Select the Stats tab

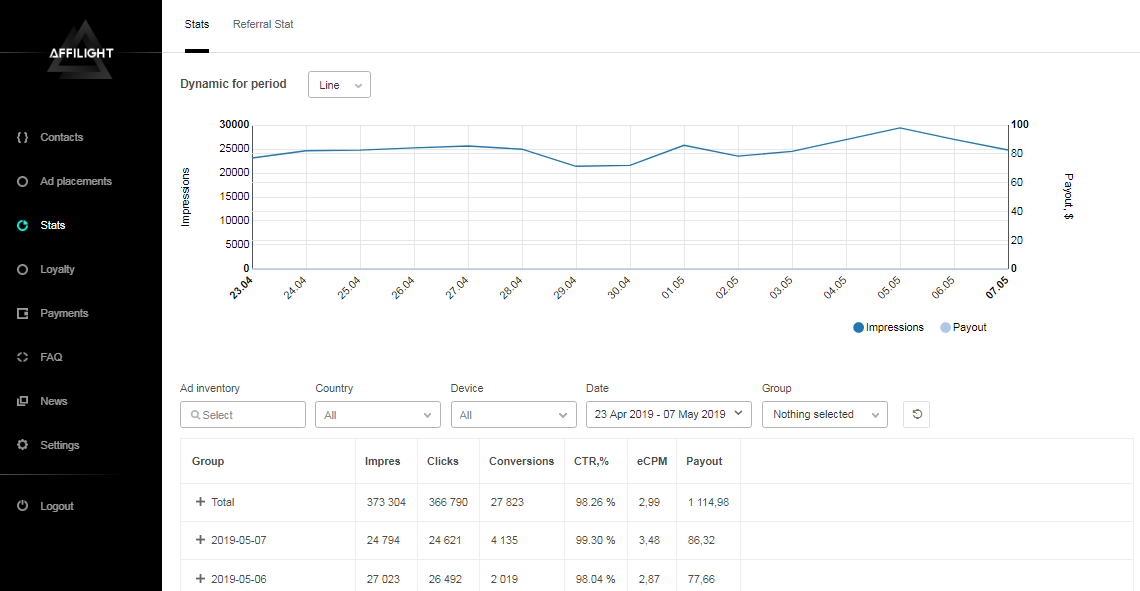pyautogui.click(x=197, y=24)
